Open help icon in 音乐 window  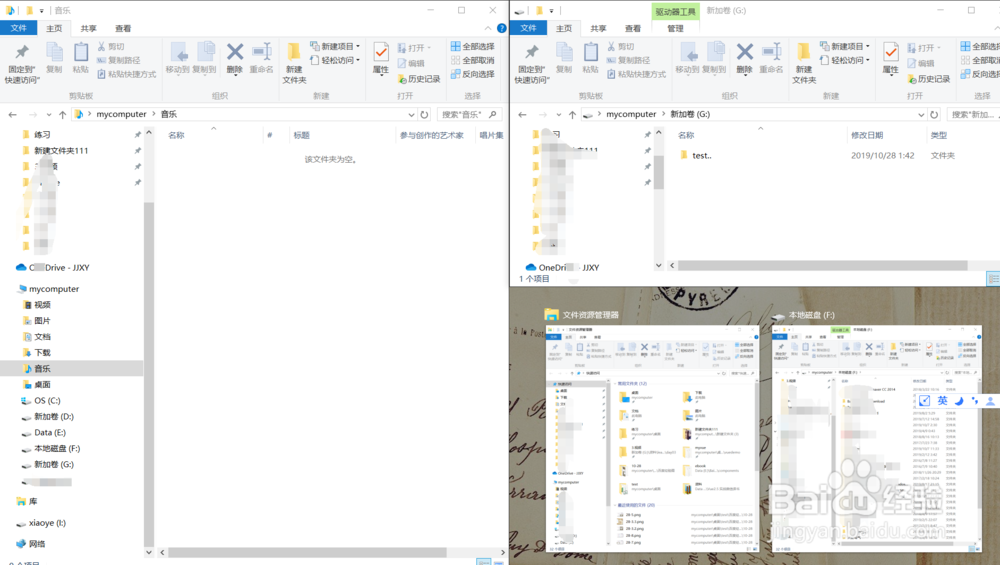(502, 28)
